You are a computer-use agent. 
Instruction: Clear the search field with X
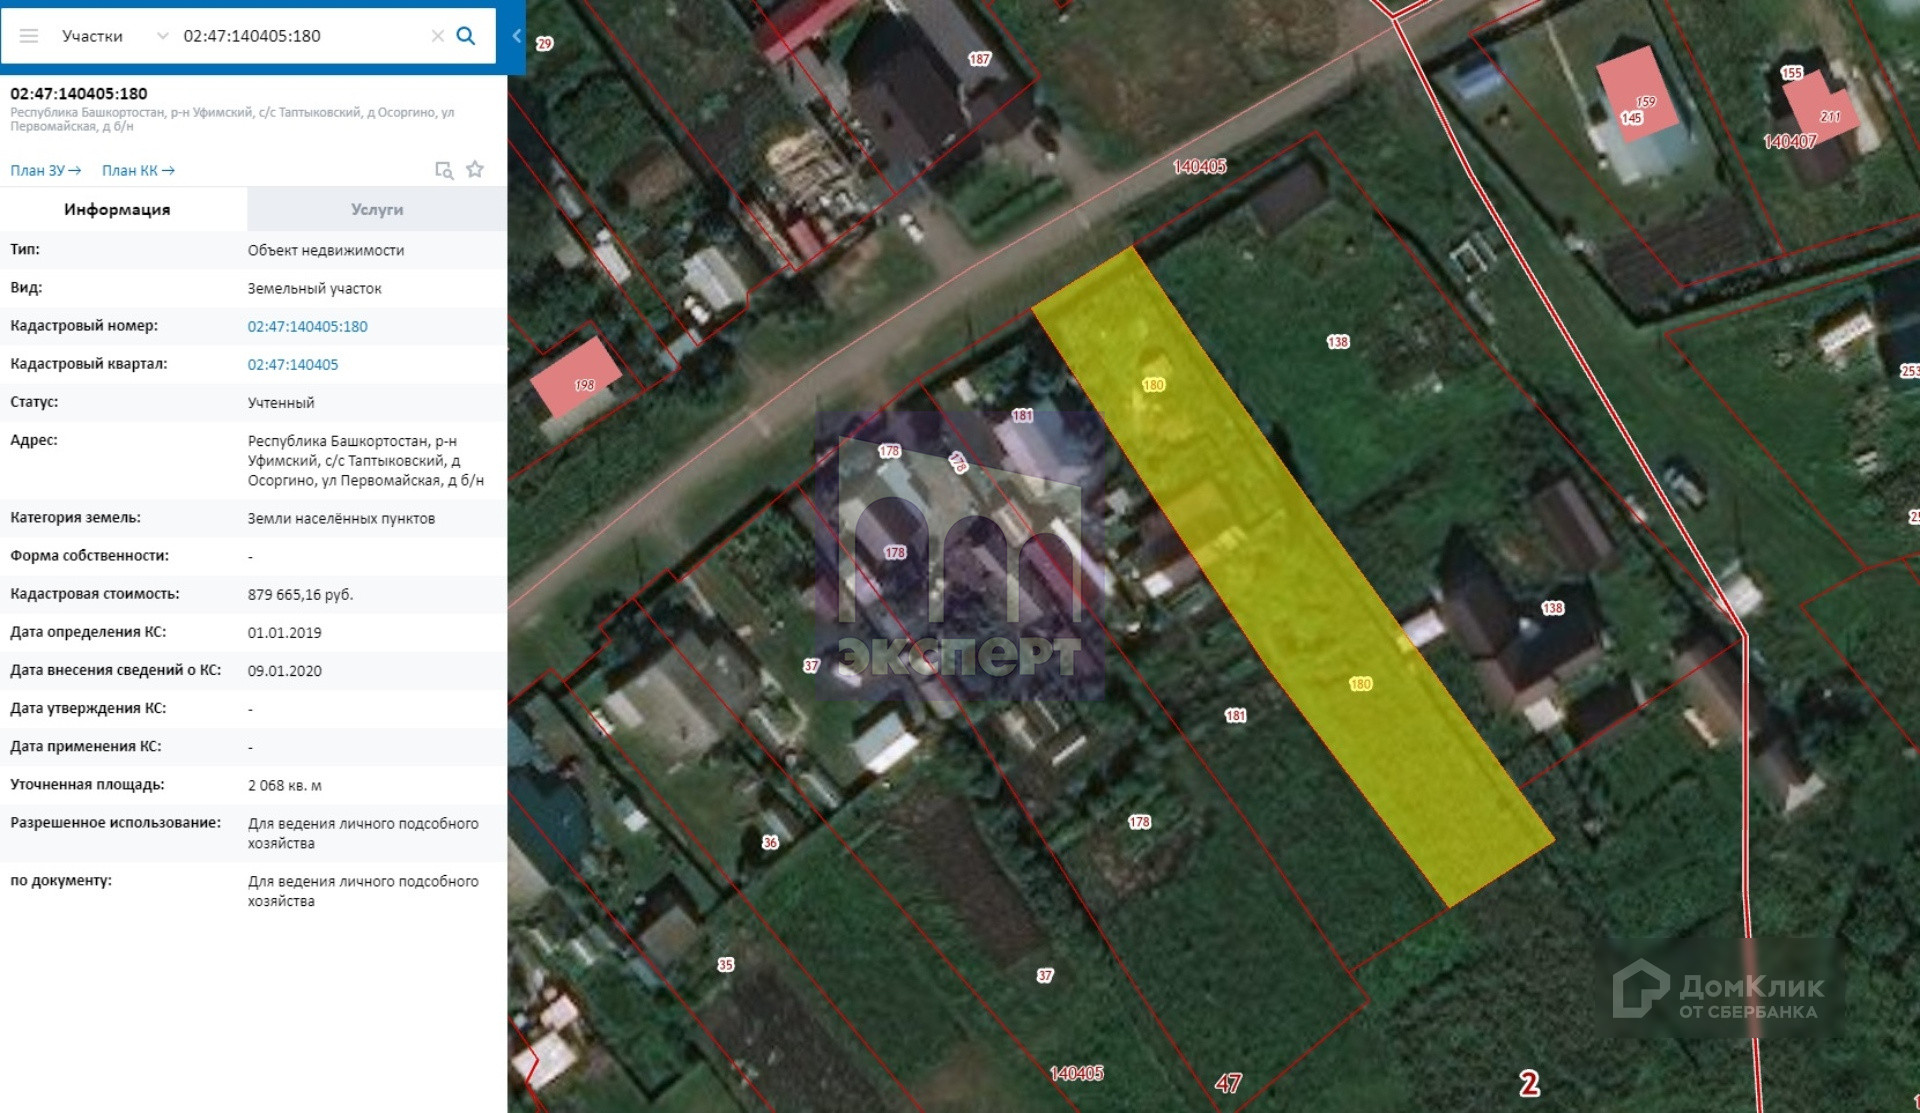437,36
